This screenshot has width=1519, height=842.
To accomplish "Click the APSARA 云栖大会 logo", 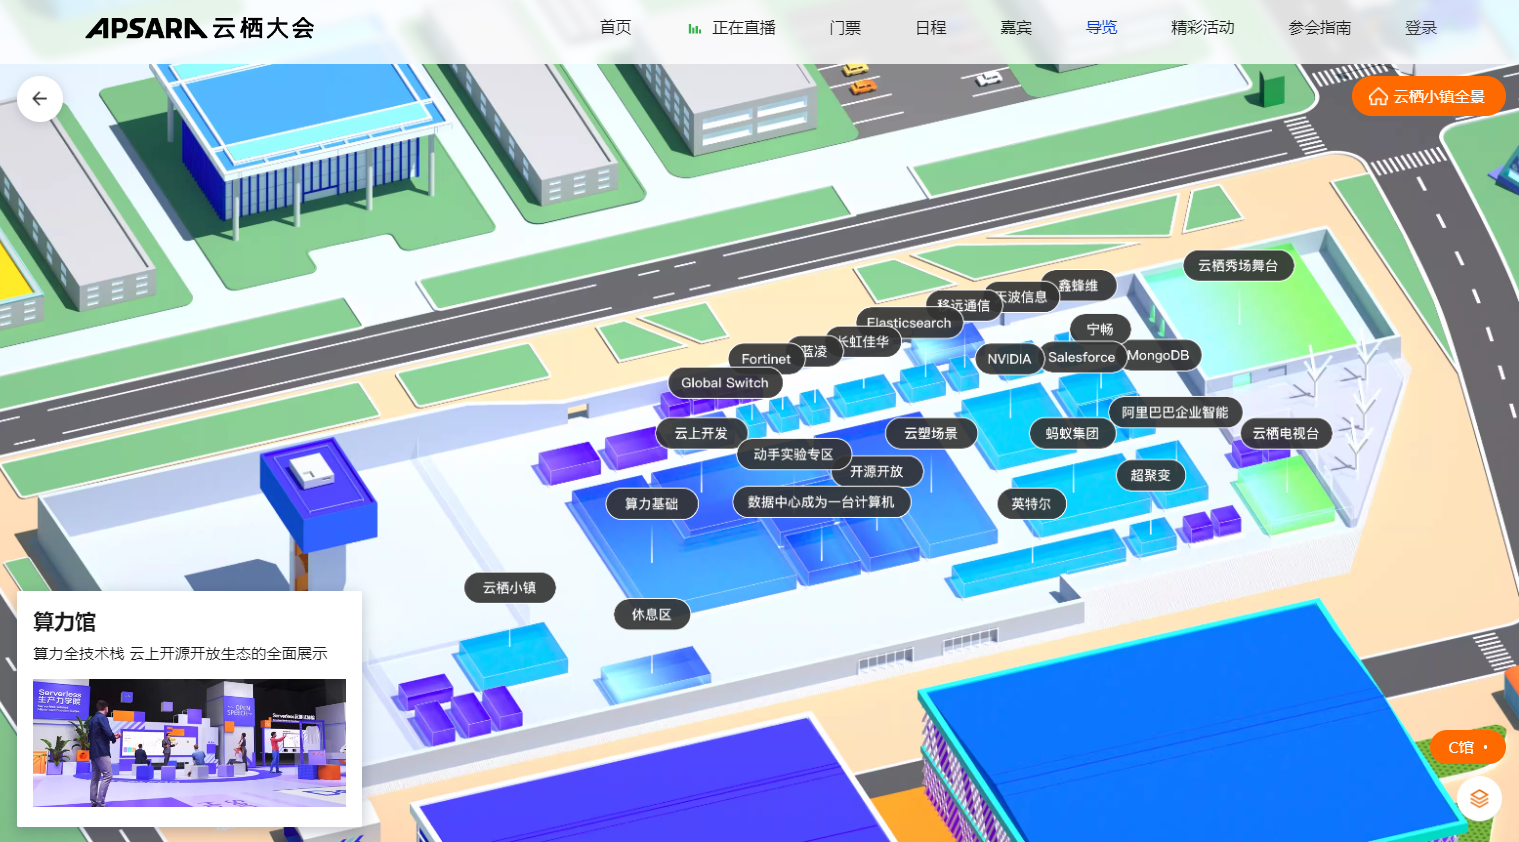I will tap(200, 28).
